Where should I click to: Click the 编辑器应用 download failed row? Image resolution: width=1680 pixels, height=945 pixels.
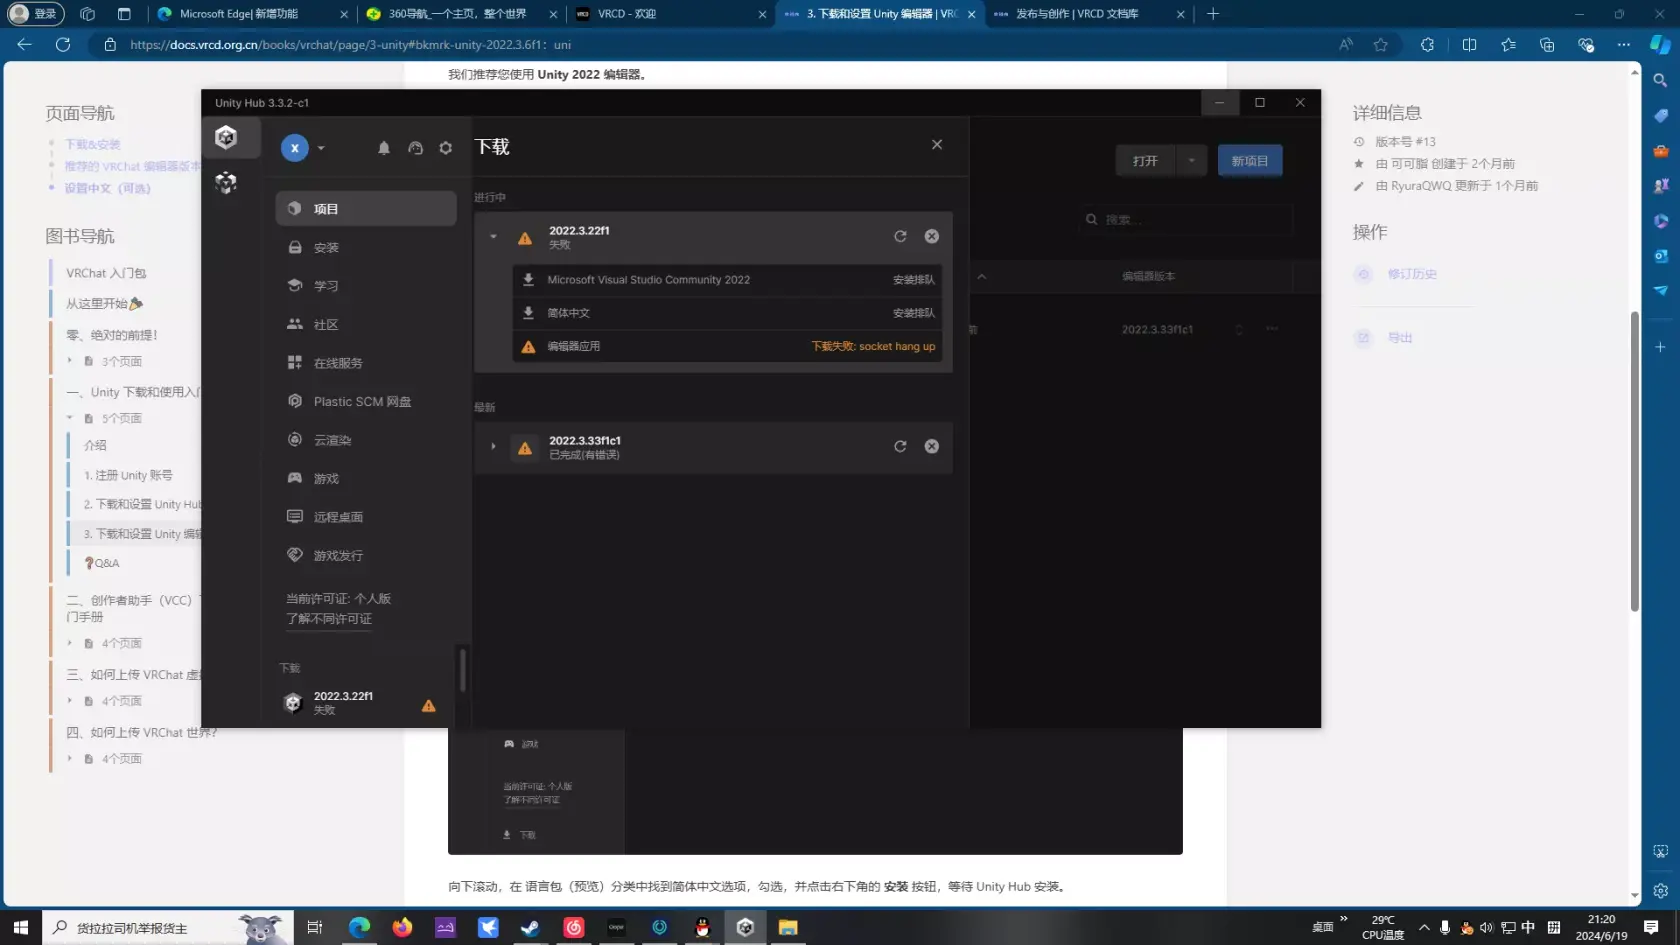click(727, 346)
